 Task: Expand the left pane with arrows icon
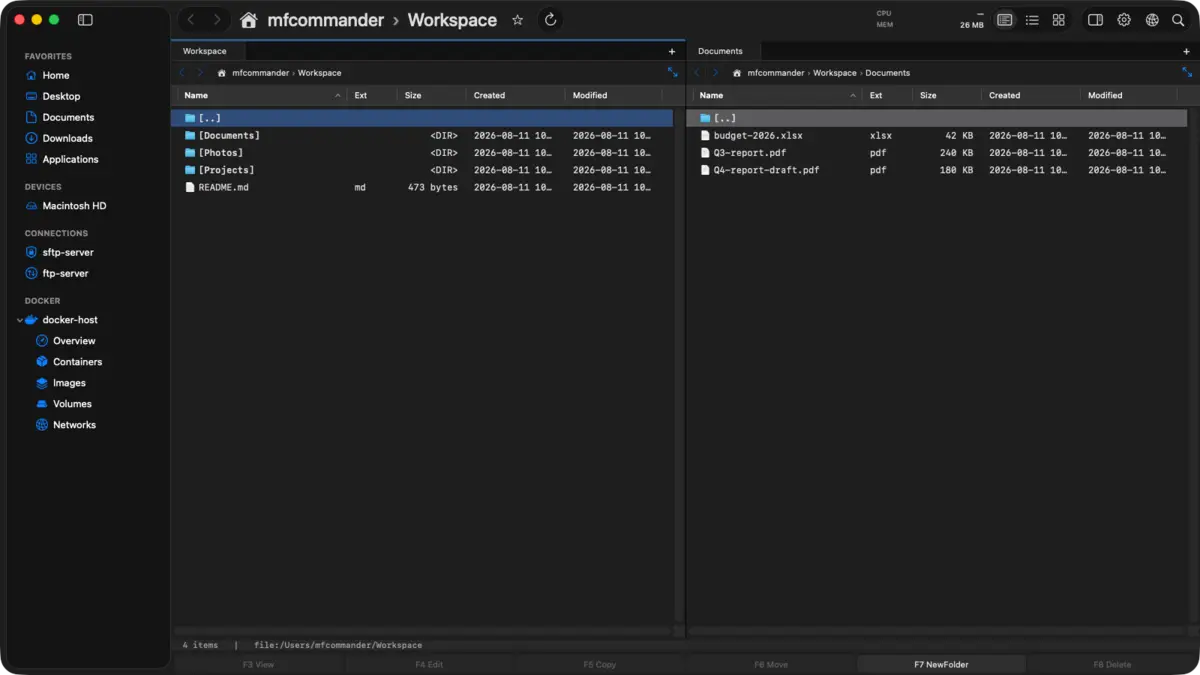[x=672, y=72]
